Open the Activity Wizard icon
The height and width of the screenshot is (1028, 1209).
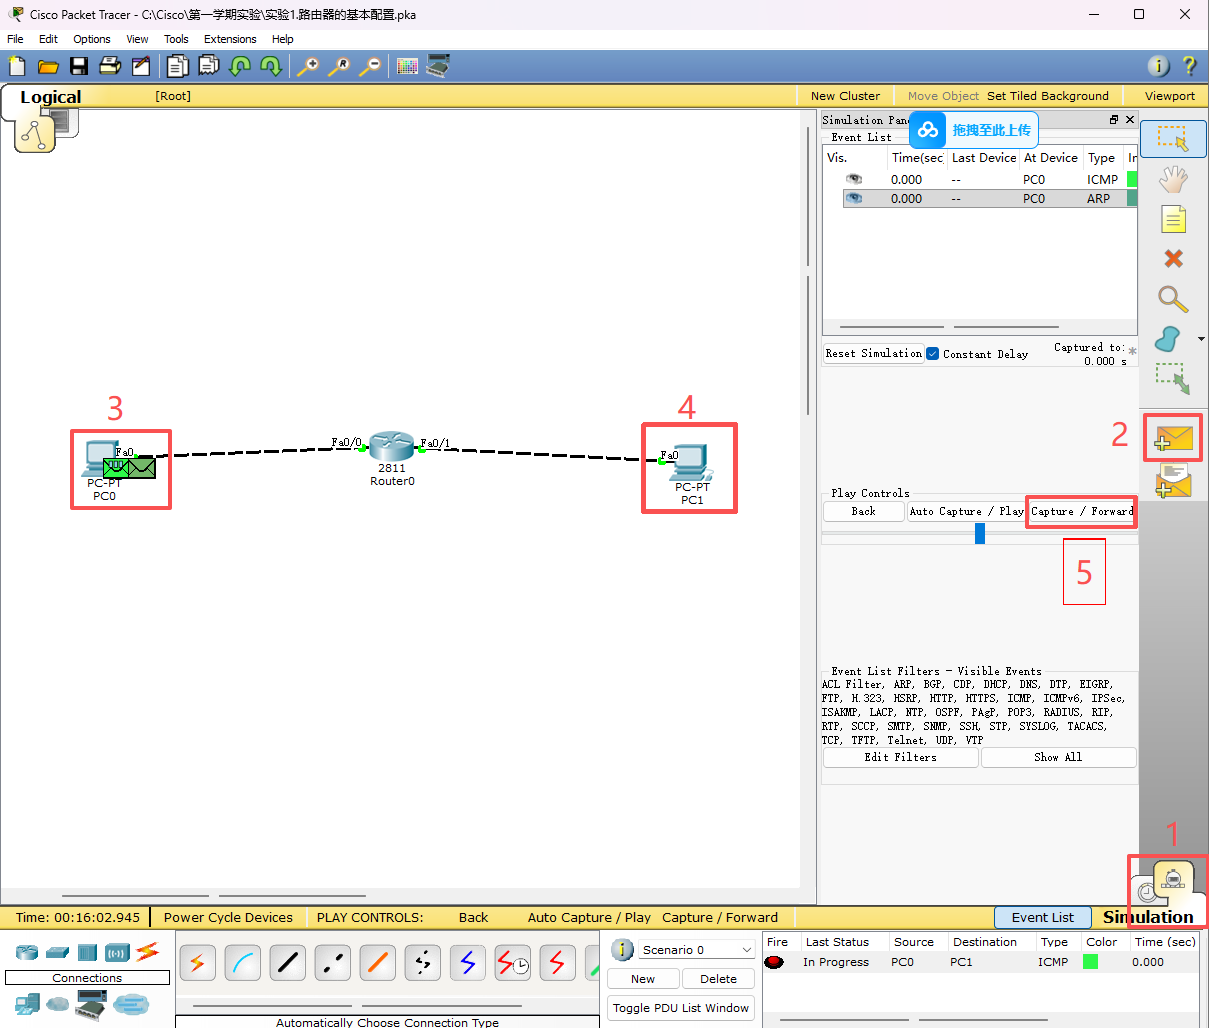[141, 66]
